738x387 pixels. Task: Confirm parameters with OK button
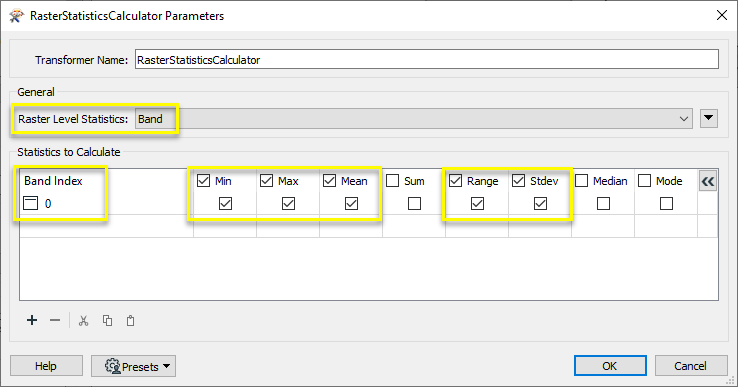[x=610, y=366]
